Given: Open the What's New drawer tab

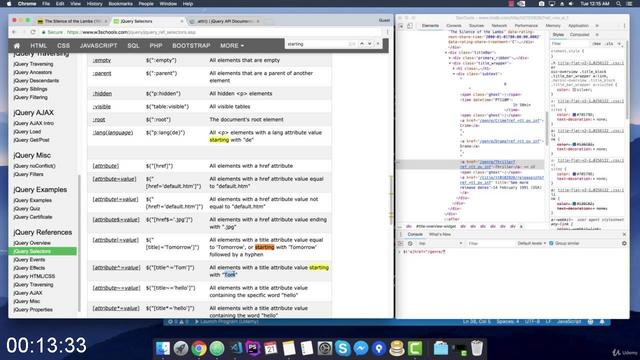Looking at the screenshot, I should click(440, 234).
